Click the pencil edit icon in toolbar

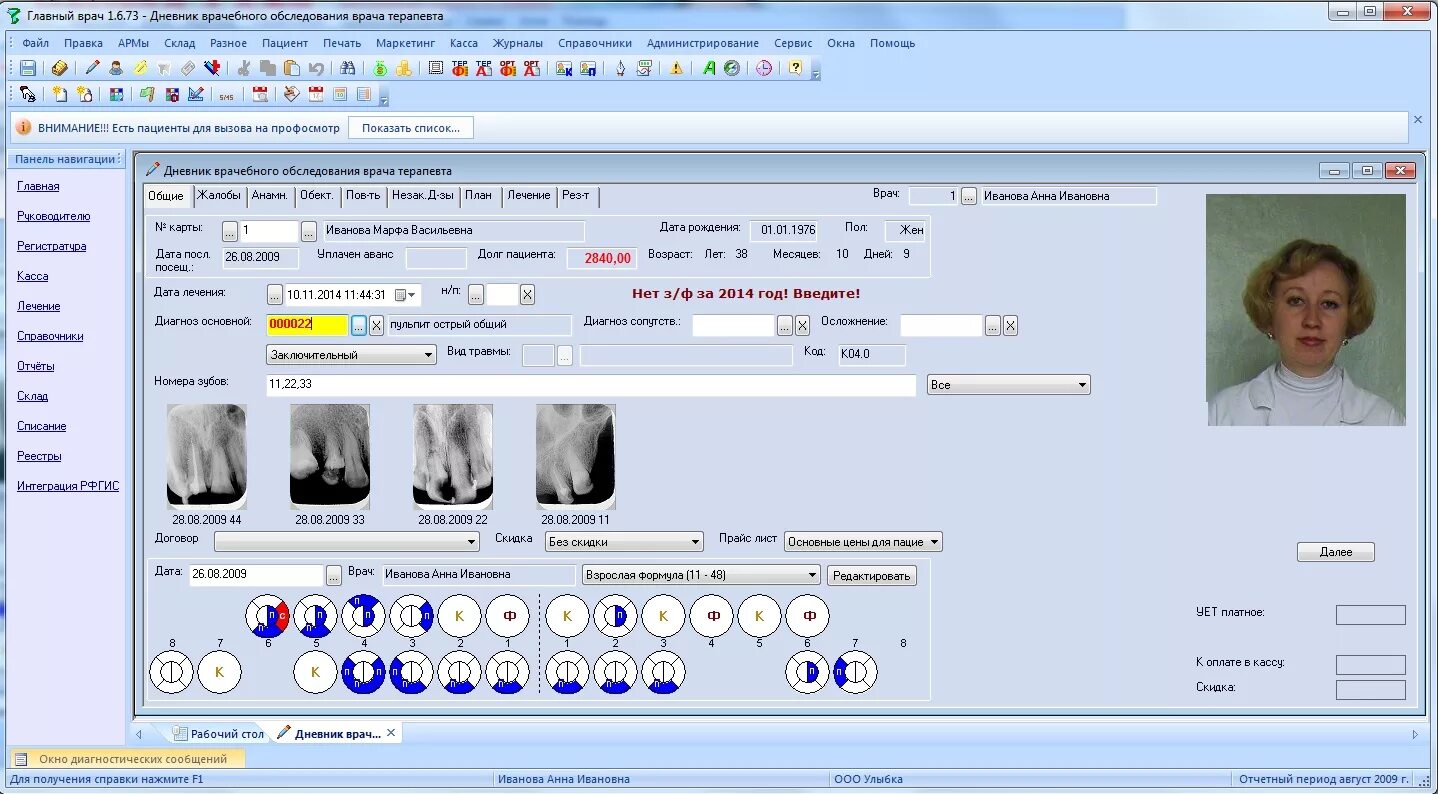93,68
